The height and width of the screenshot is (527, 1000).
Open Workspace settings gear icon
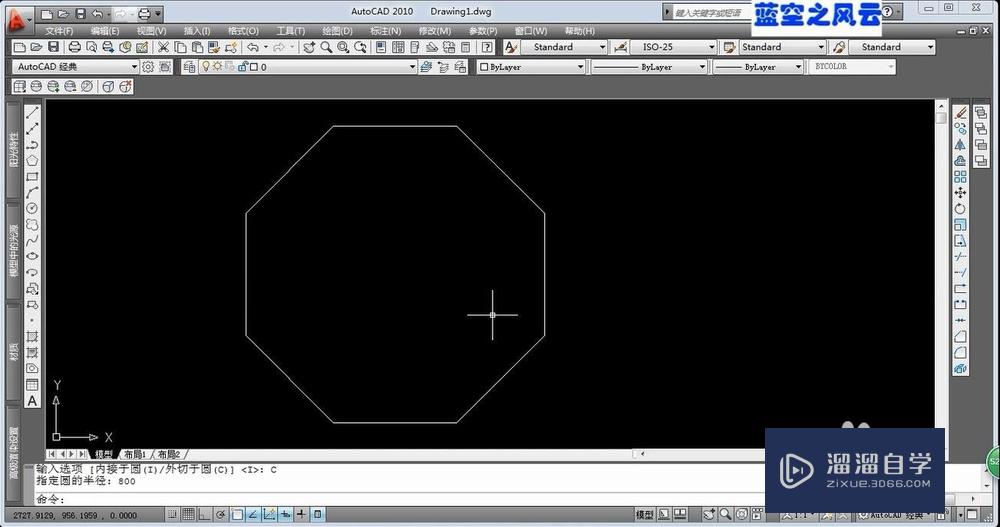pos(148,66)
